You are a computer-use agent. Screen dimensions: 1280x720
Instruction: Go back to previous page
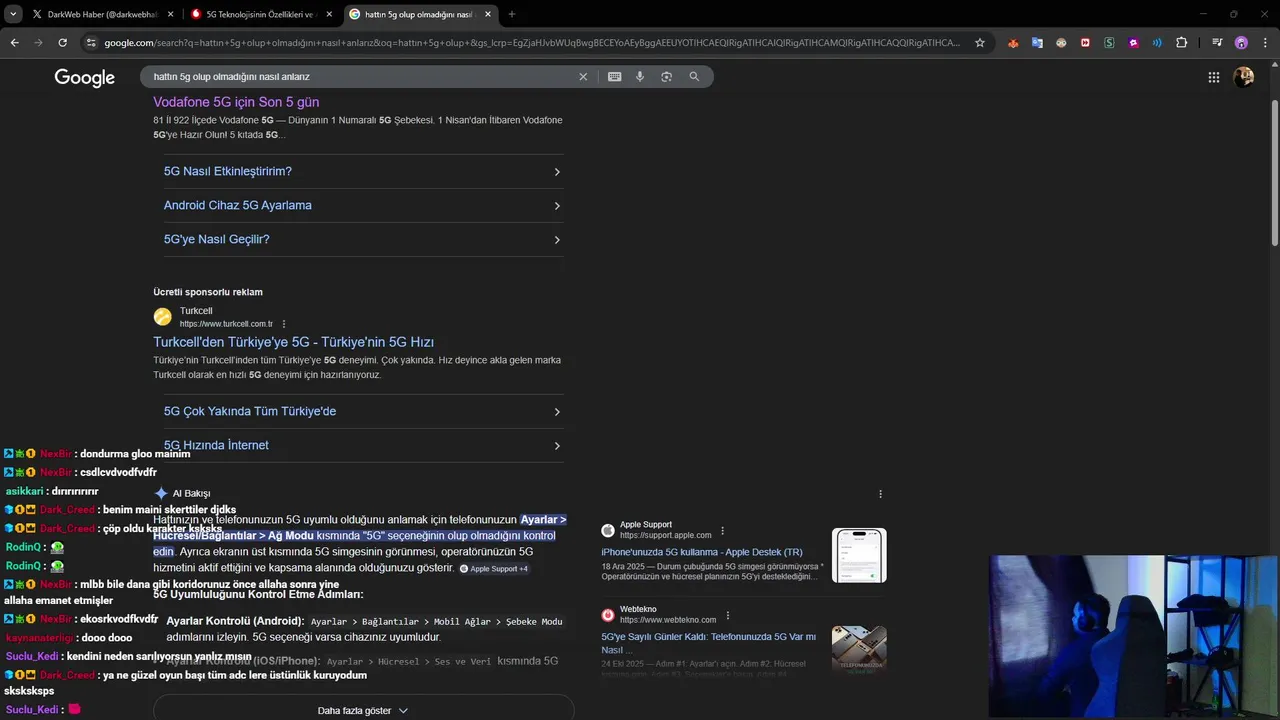(14, 43)
